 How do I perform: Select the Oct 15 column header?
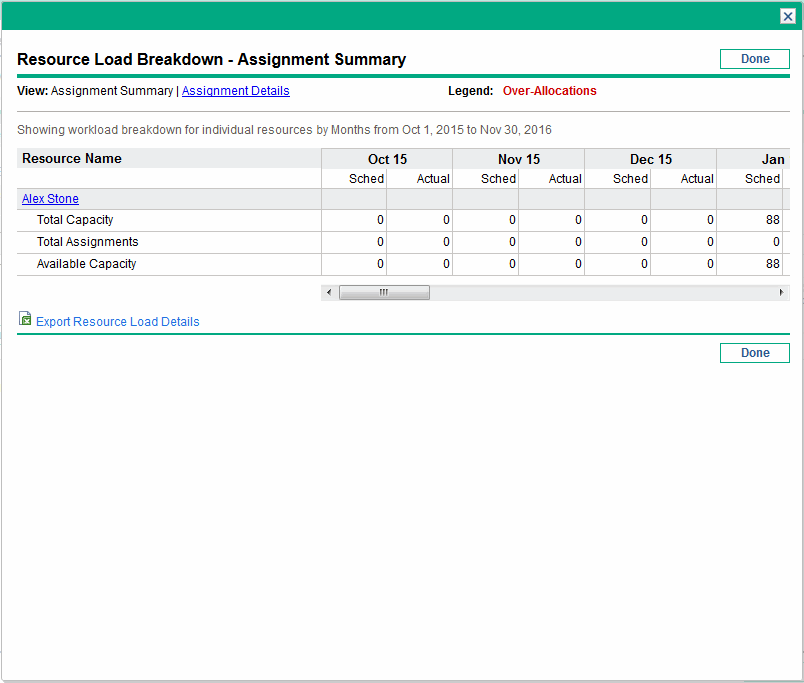[387, 159]
